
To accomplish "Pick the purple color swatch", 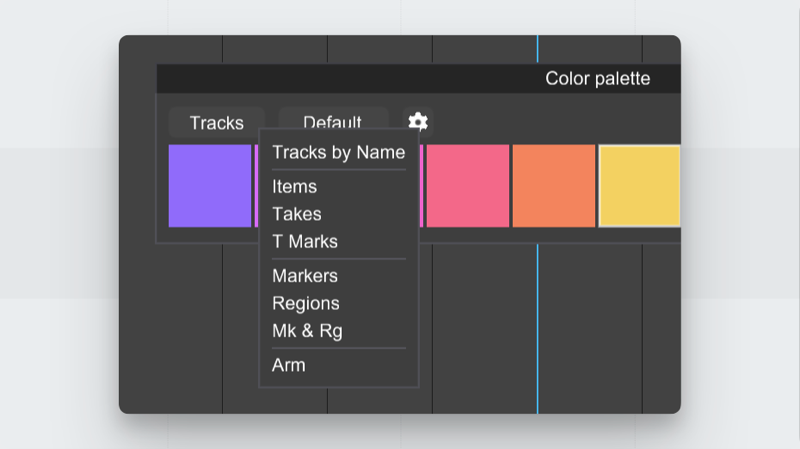I will click(x=210, y=186).
